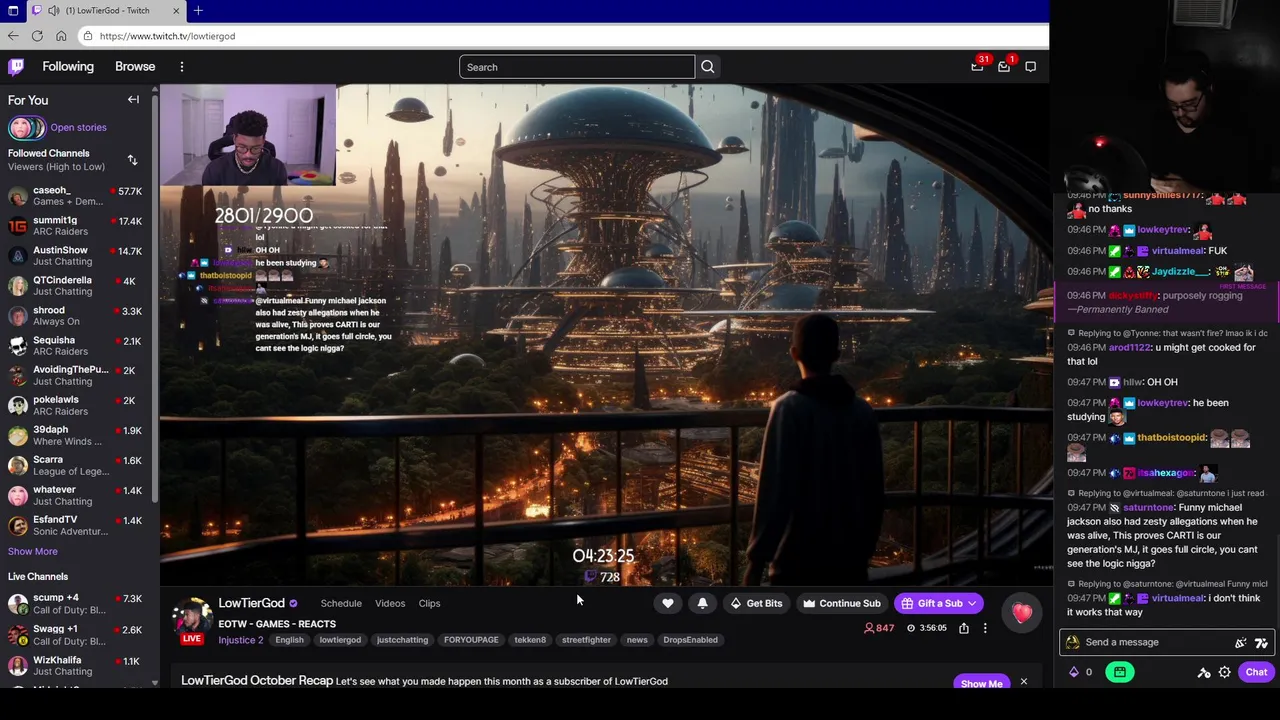Image resolution: width=1280 pixels, height=720 pixels.
Task: Open the notifications inbox with badge
Action: click(1004, 67)
